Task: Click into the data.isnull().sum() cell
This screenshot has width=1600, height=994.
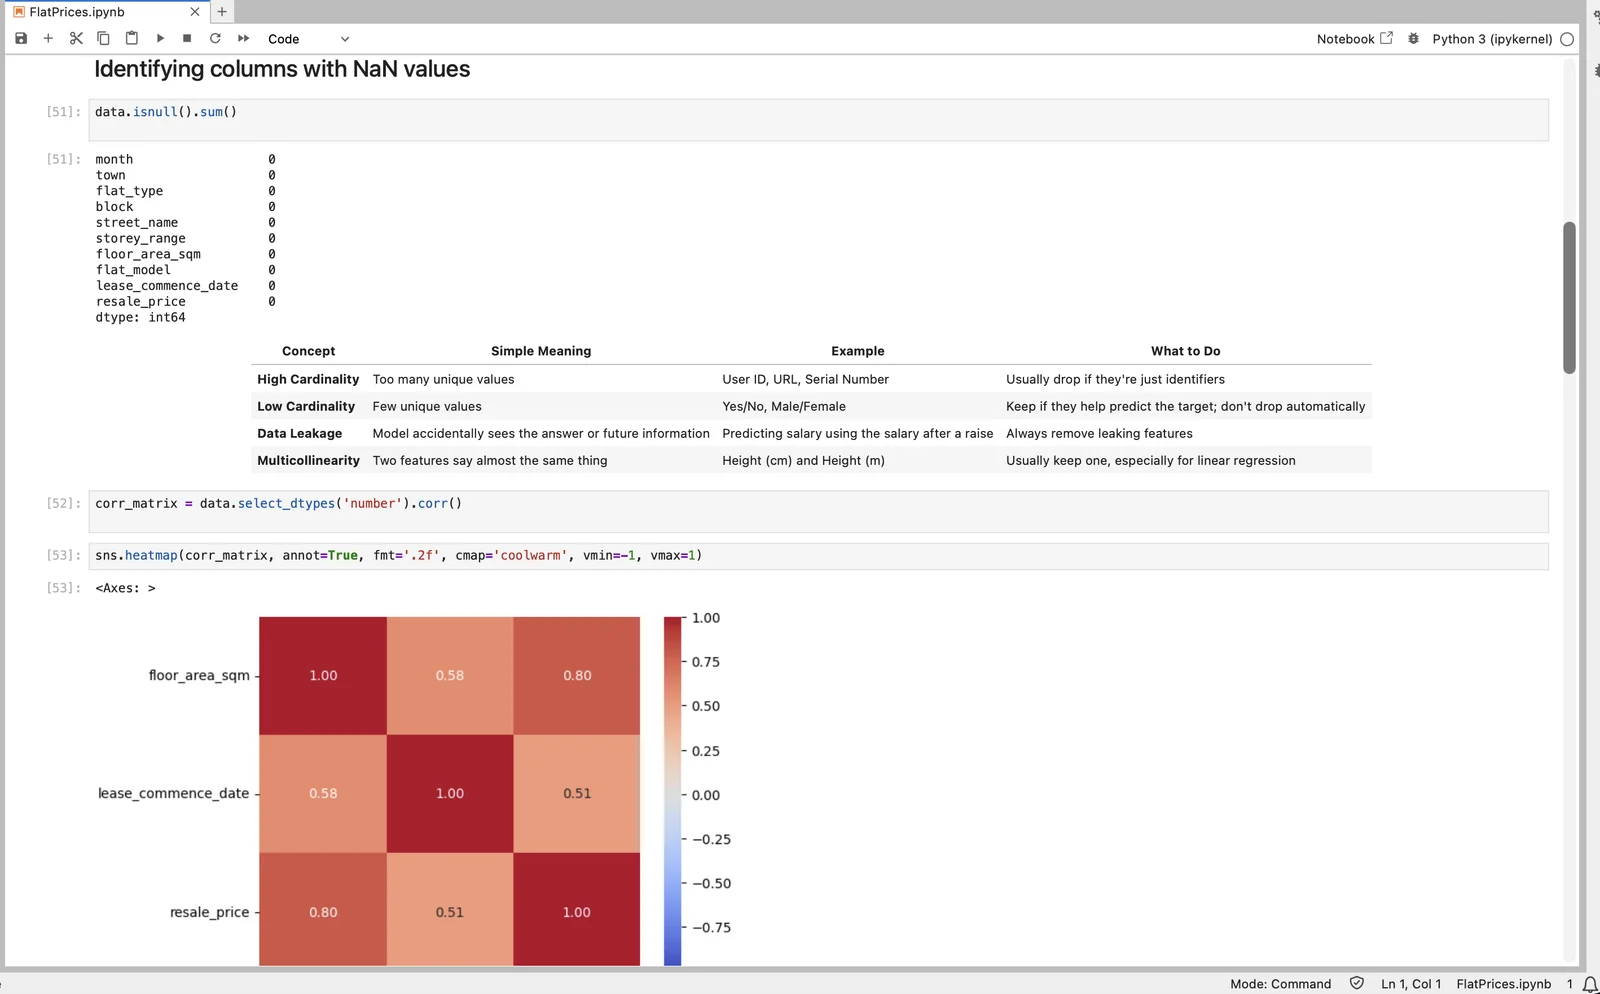Action: (818, 120)
